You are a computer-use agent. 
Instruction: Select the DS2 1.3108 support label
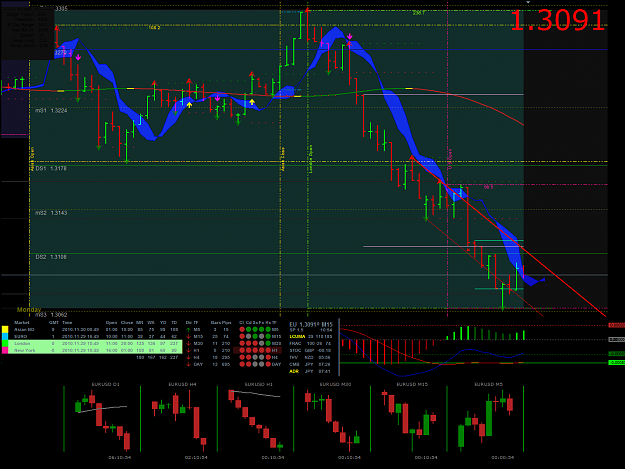click(x=51, y=257)
